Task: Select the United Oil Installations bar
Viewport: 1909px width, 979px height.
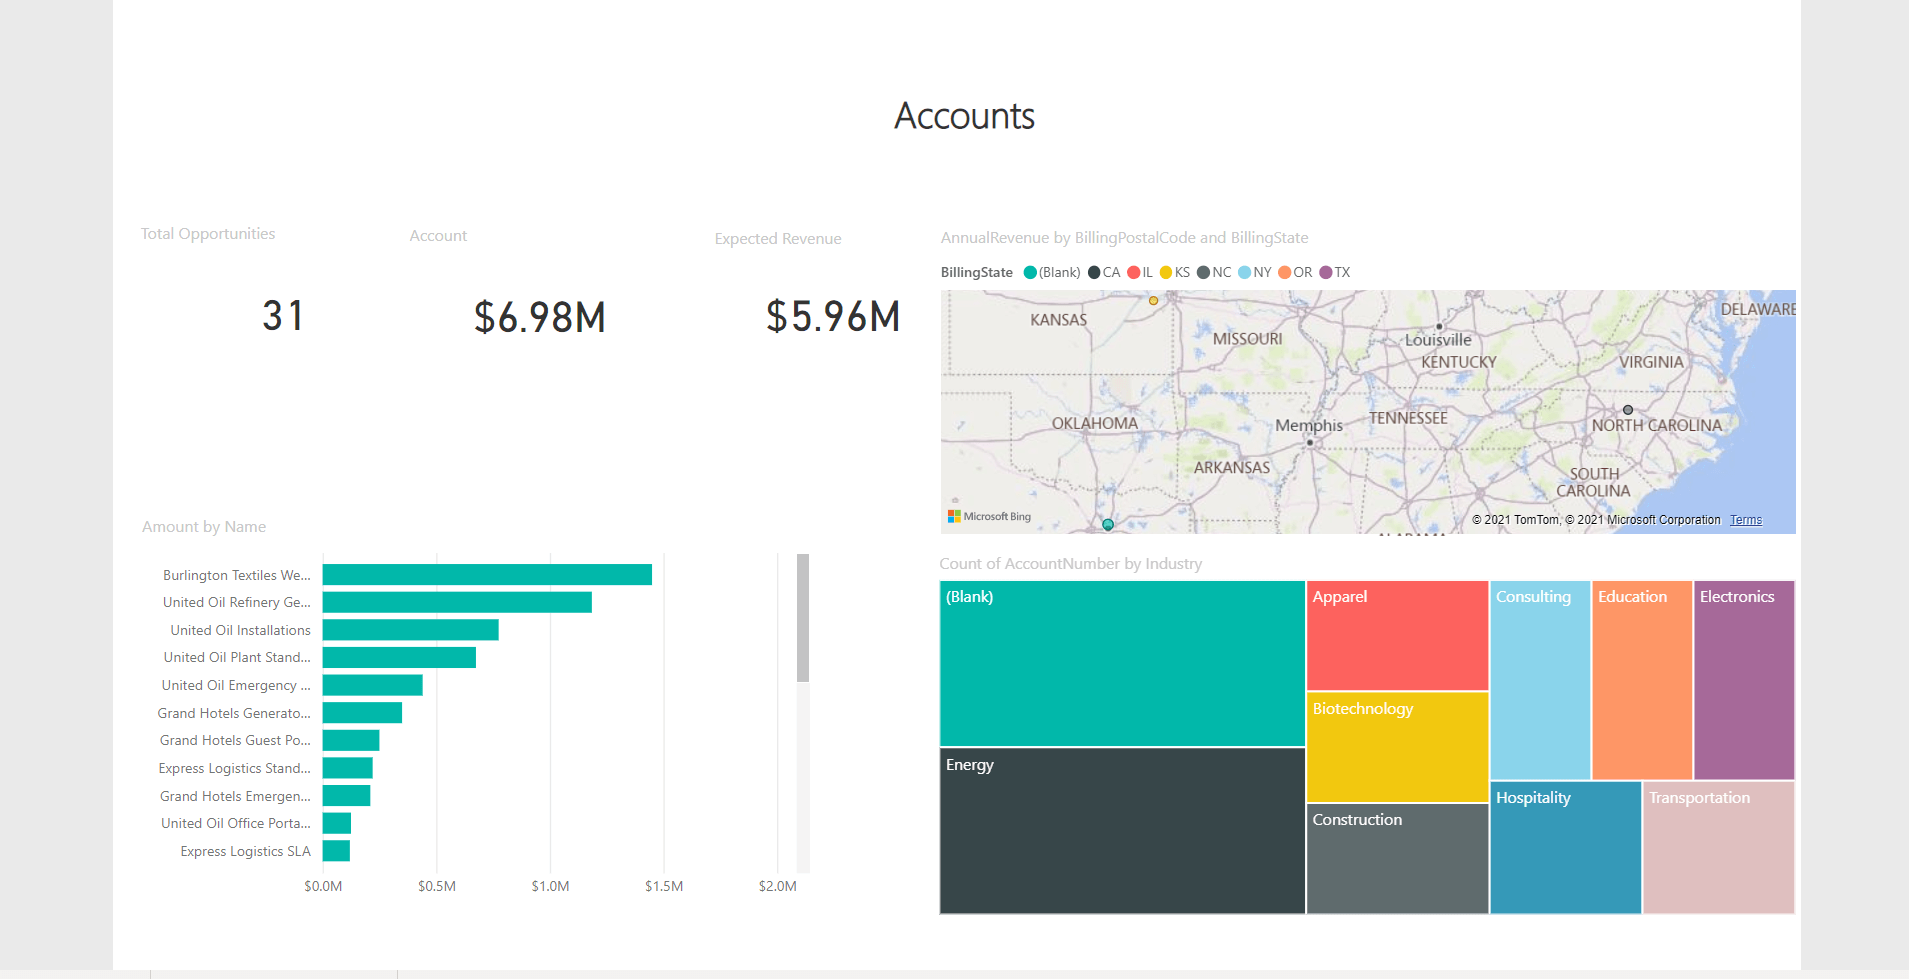Action: click(411, 630)
